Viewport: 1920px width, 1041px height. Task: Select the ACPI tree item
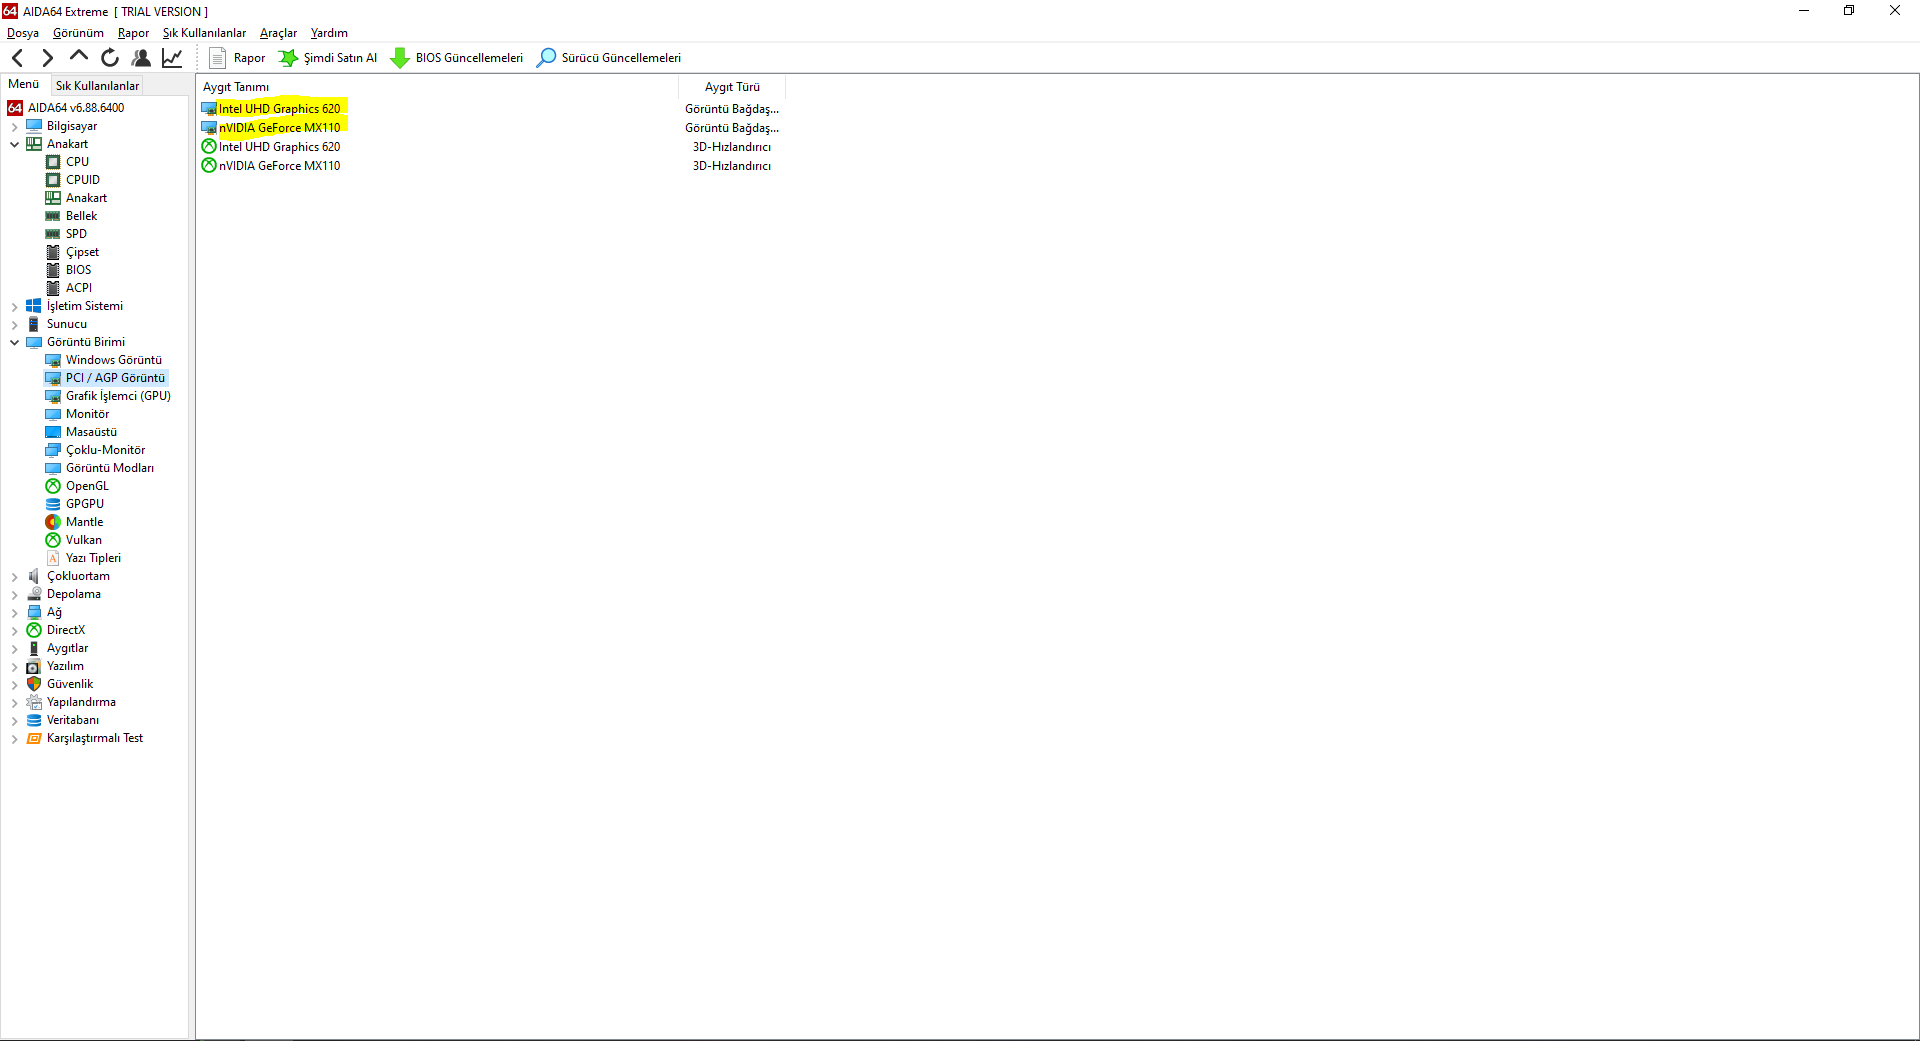pos(69,288)
